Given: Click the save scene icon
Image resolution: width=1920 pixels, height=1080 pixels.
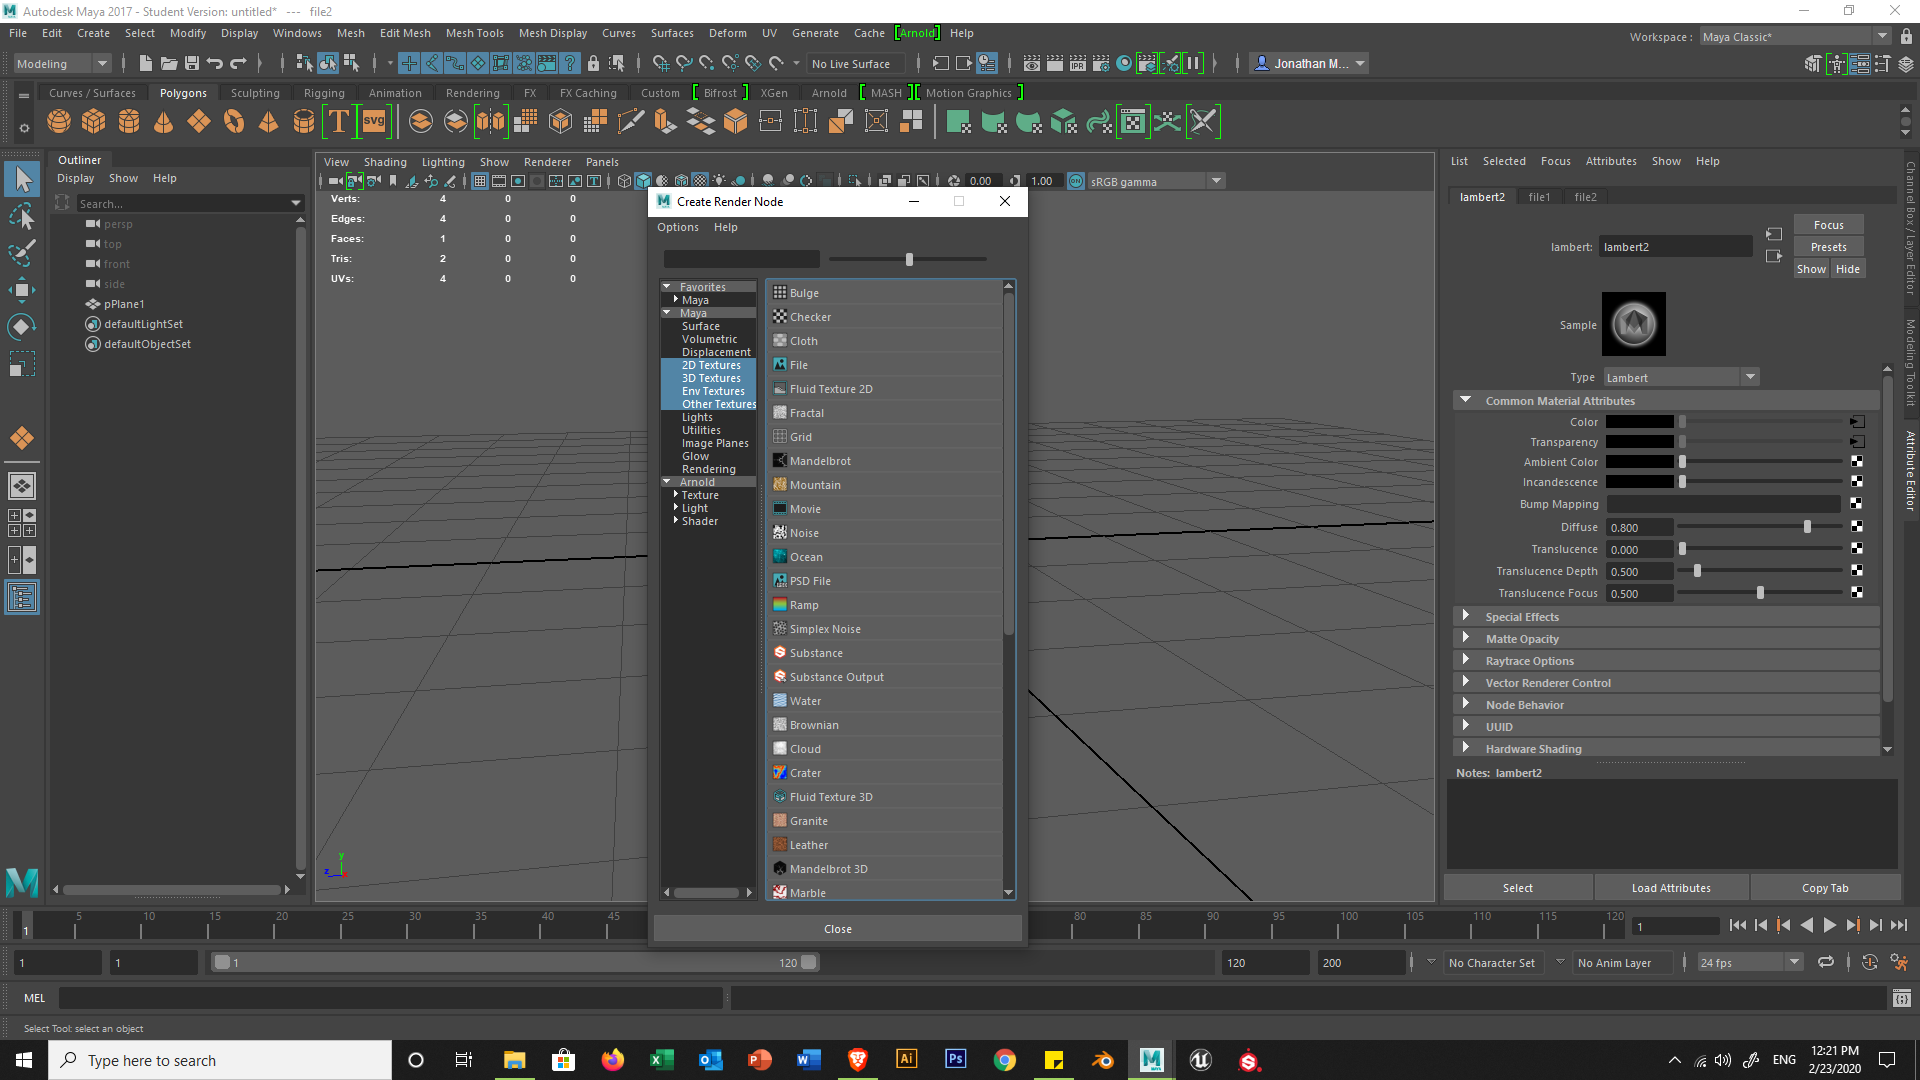Looking at the screenshot, I should [x=192, y=63].
